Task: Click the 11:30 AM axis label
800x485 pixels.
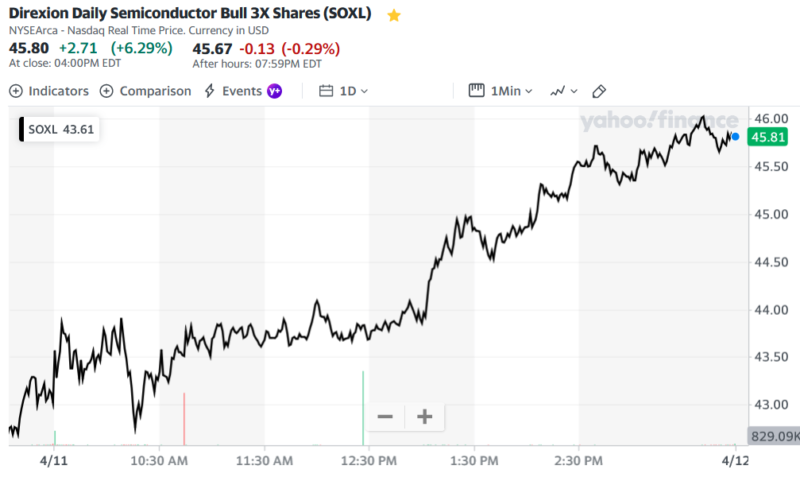Action: pos(264,461)
